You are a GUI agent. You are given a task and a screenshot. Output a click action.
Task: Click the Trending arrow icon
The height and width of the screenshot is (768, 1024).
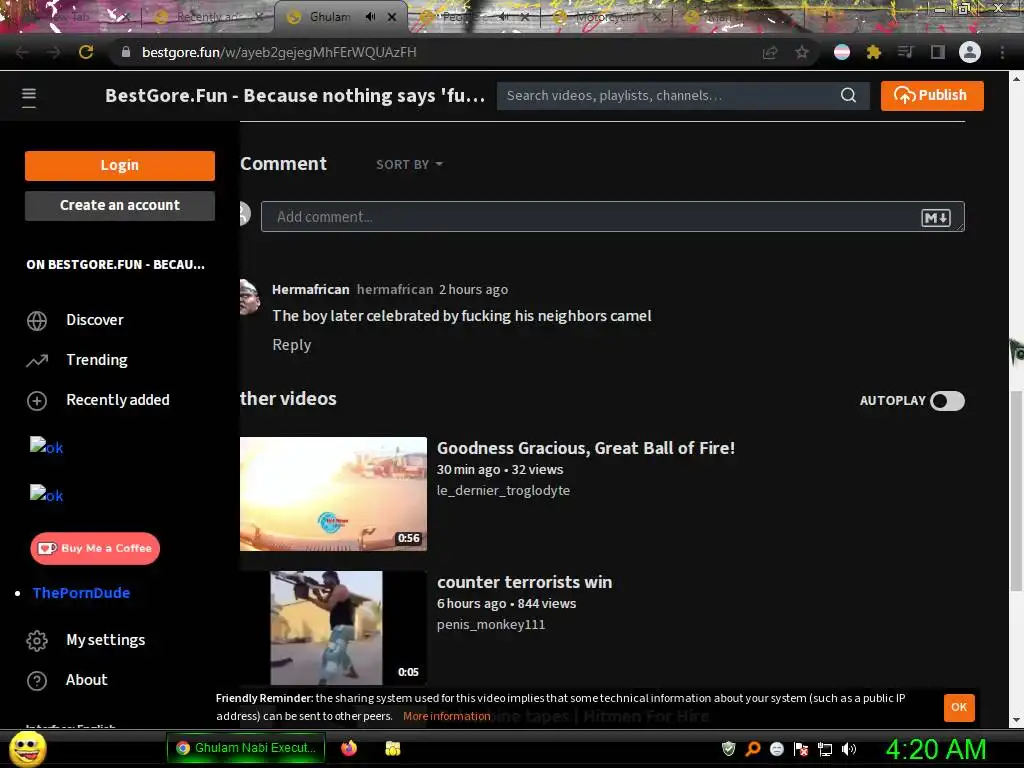click(x=37, y=360)
